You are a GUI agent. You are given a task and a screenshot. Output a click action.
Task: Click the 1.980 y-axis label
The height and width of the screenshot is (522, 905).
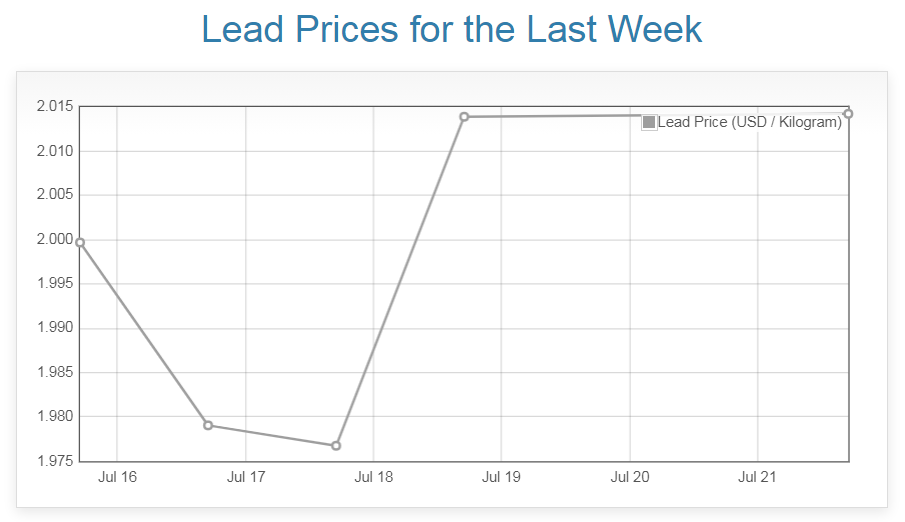[55, 417]
